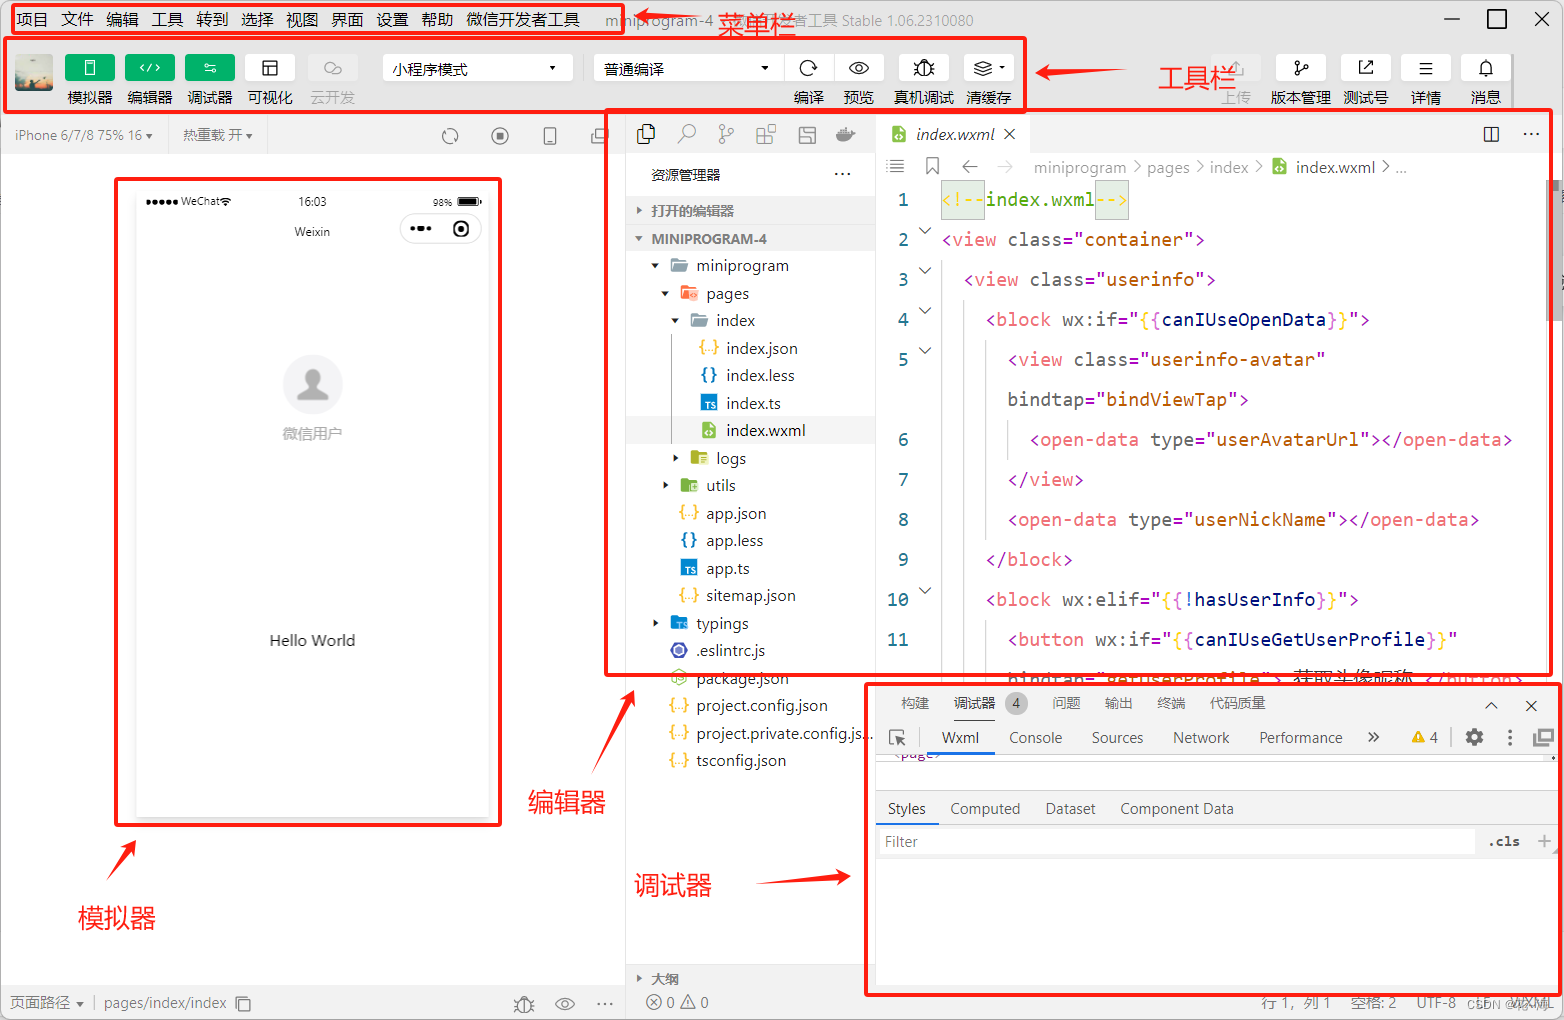Click the Styles Filter input field

tap(1177, 842)
